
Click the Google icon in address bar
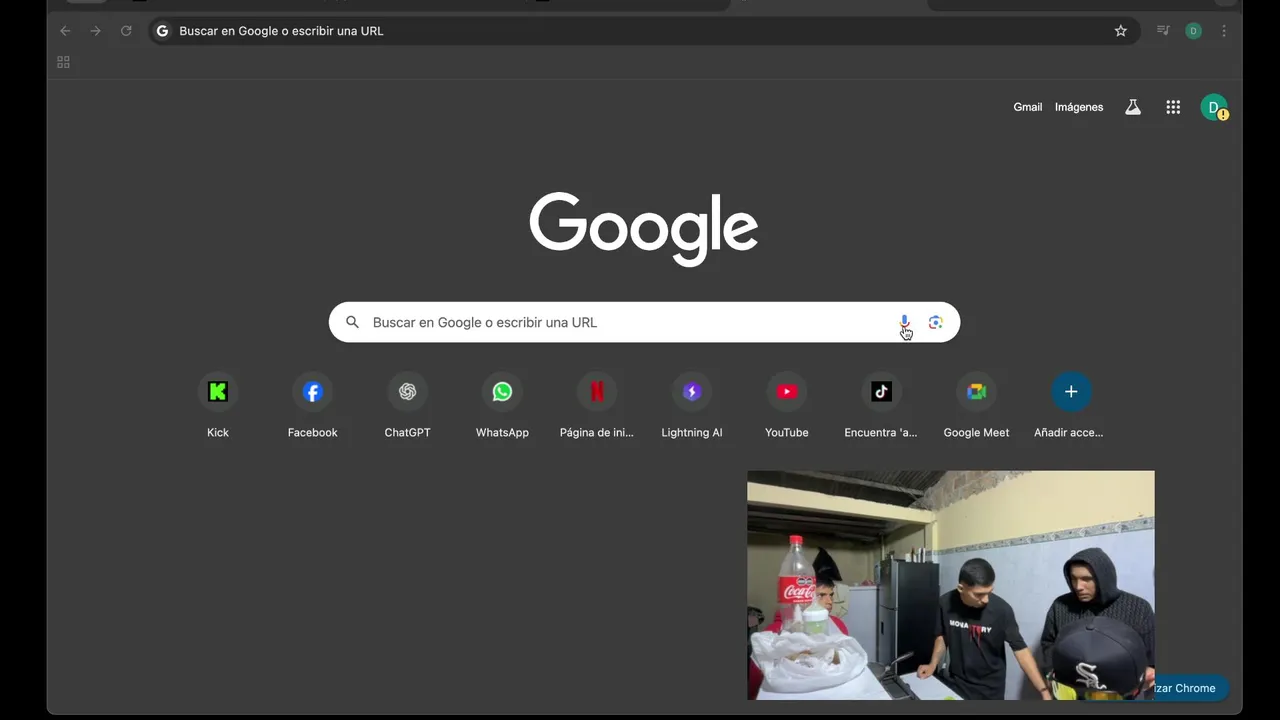(x=162, y=31)
